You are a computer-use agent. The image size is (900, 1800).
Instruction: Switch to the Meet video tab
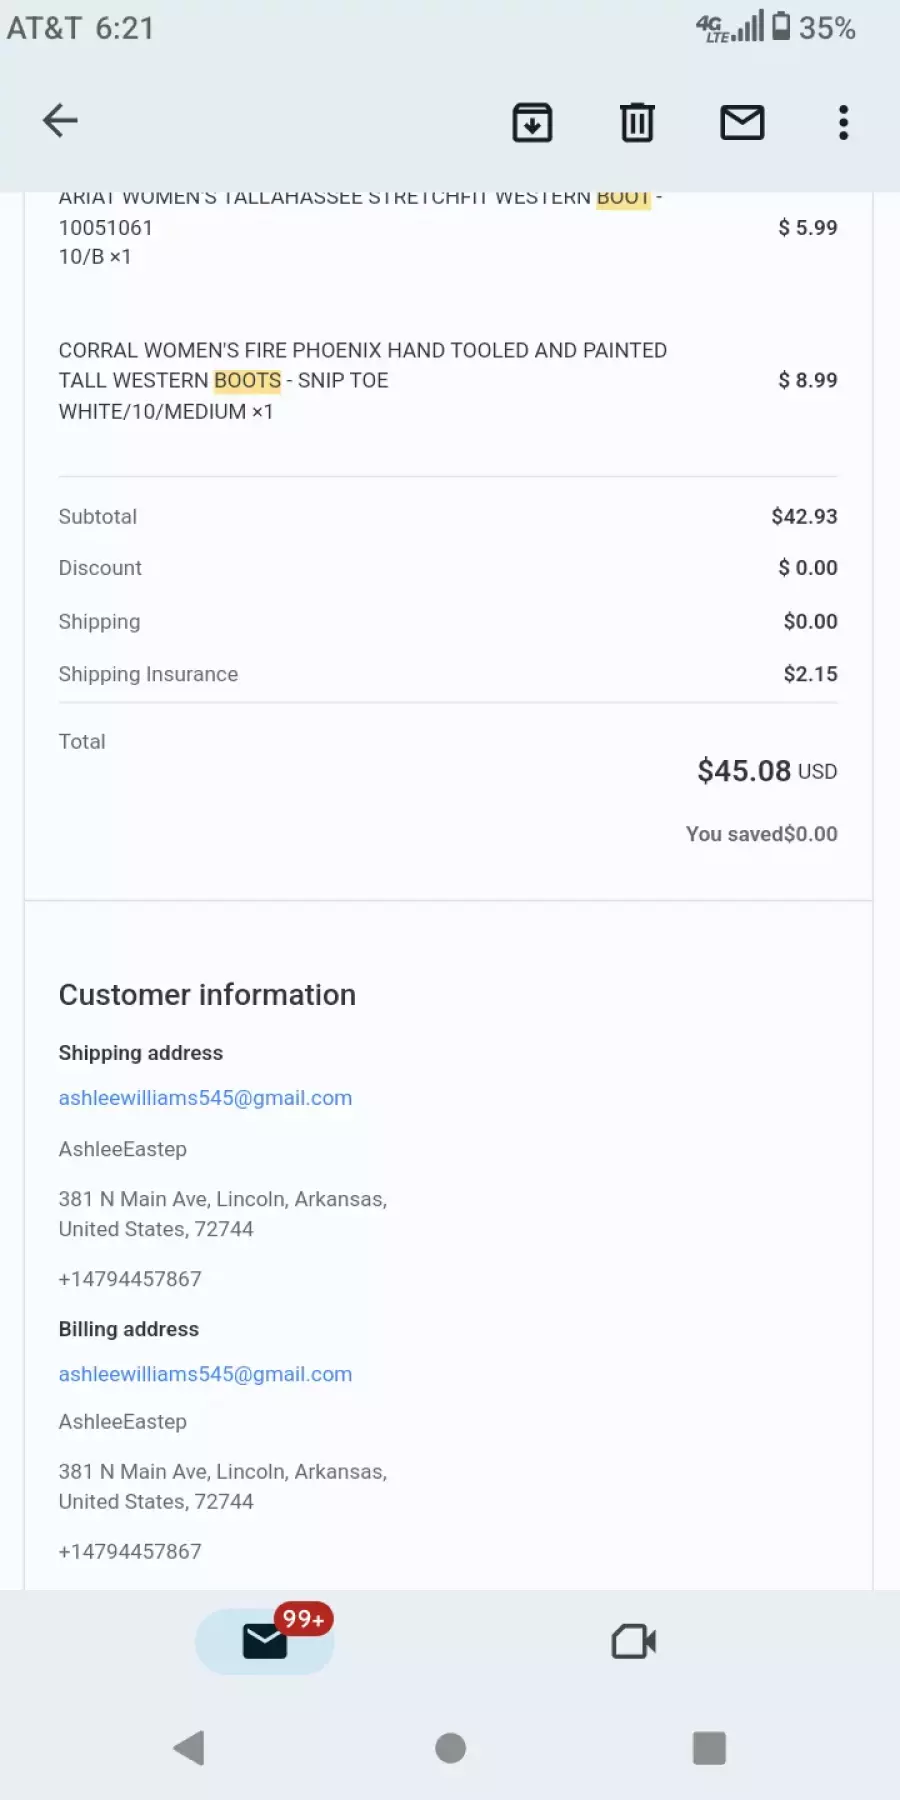click(634, 1641)
